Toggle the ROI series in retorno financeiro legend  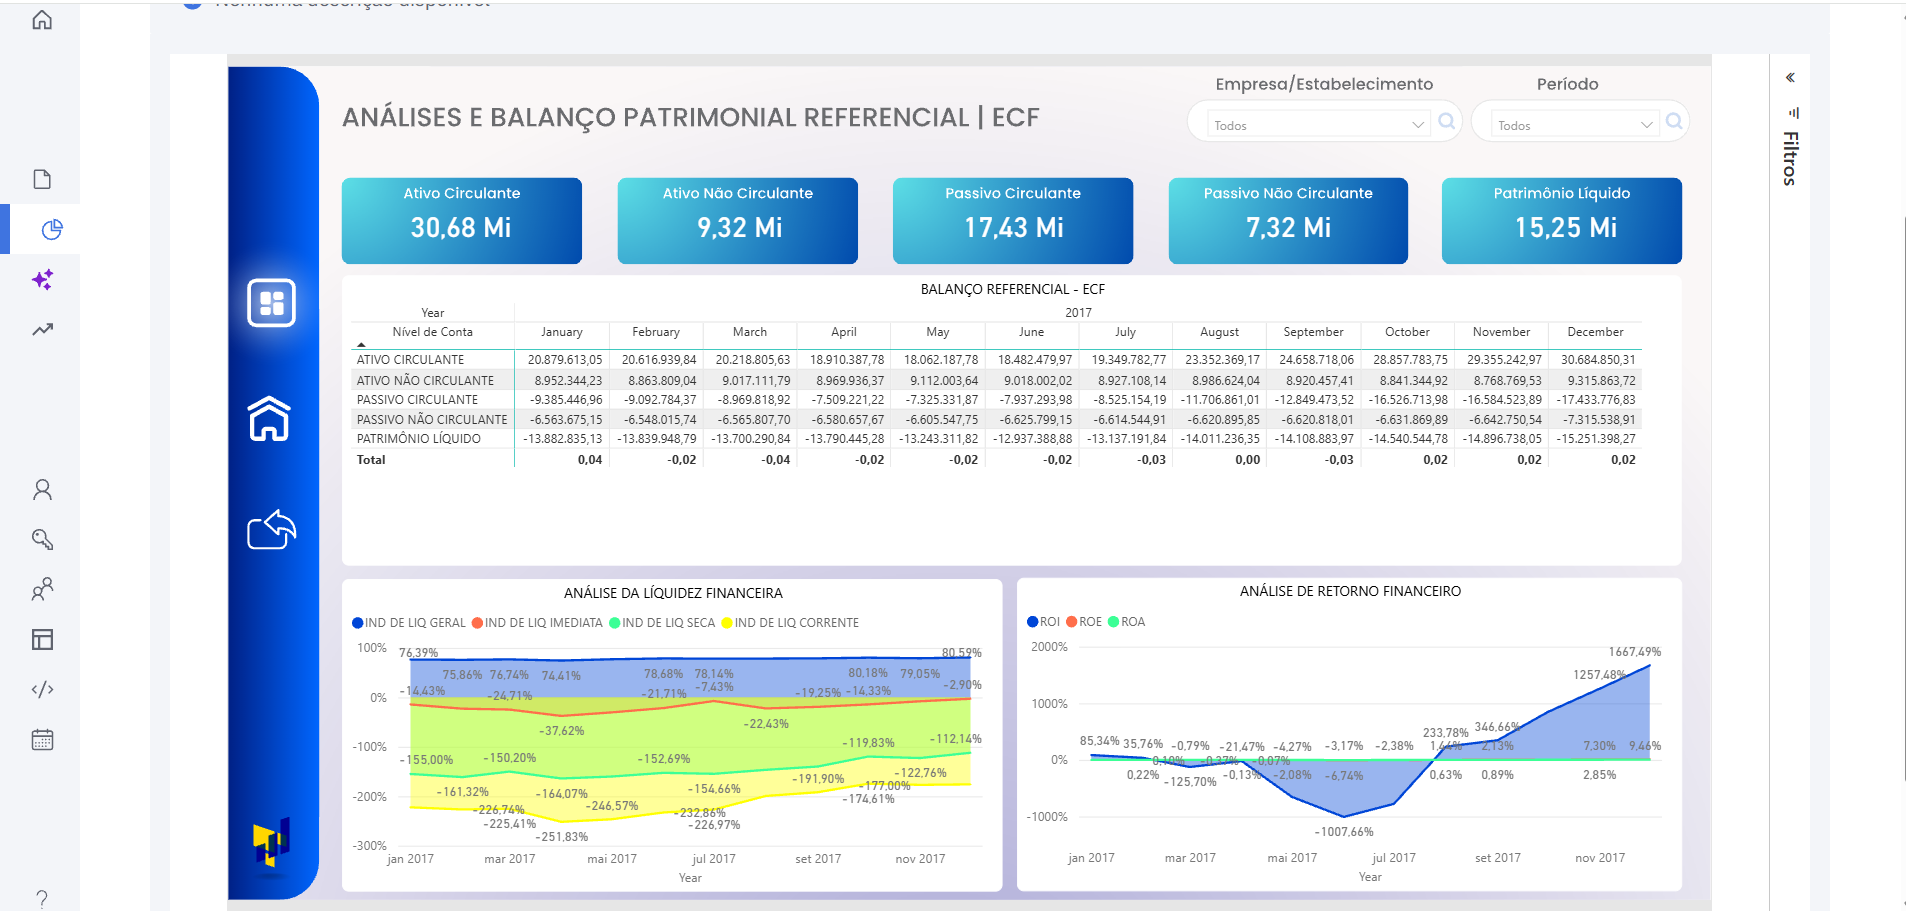[1043, 622]
